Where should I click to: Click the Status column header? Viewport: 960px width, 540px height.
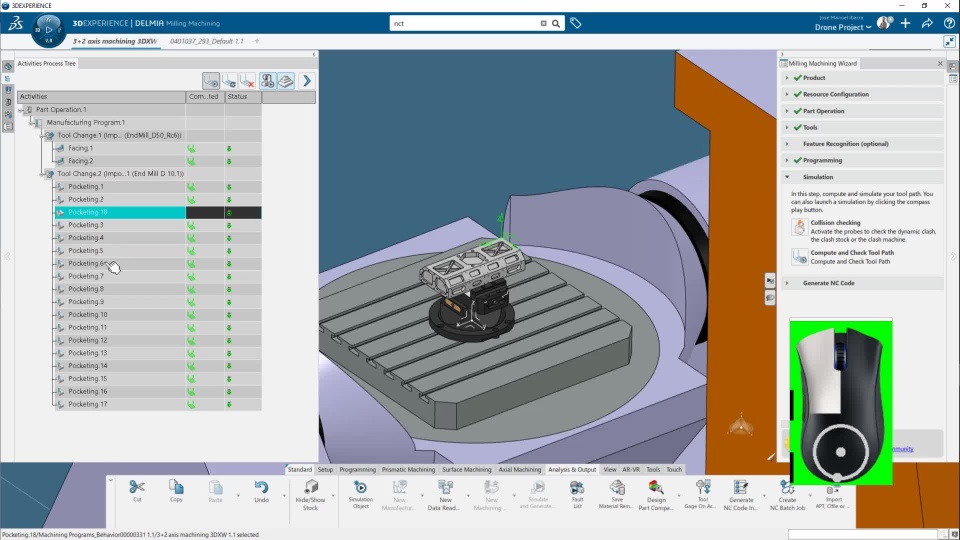(x=242, y=97)
